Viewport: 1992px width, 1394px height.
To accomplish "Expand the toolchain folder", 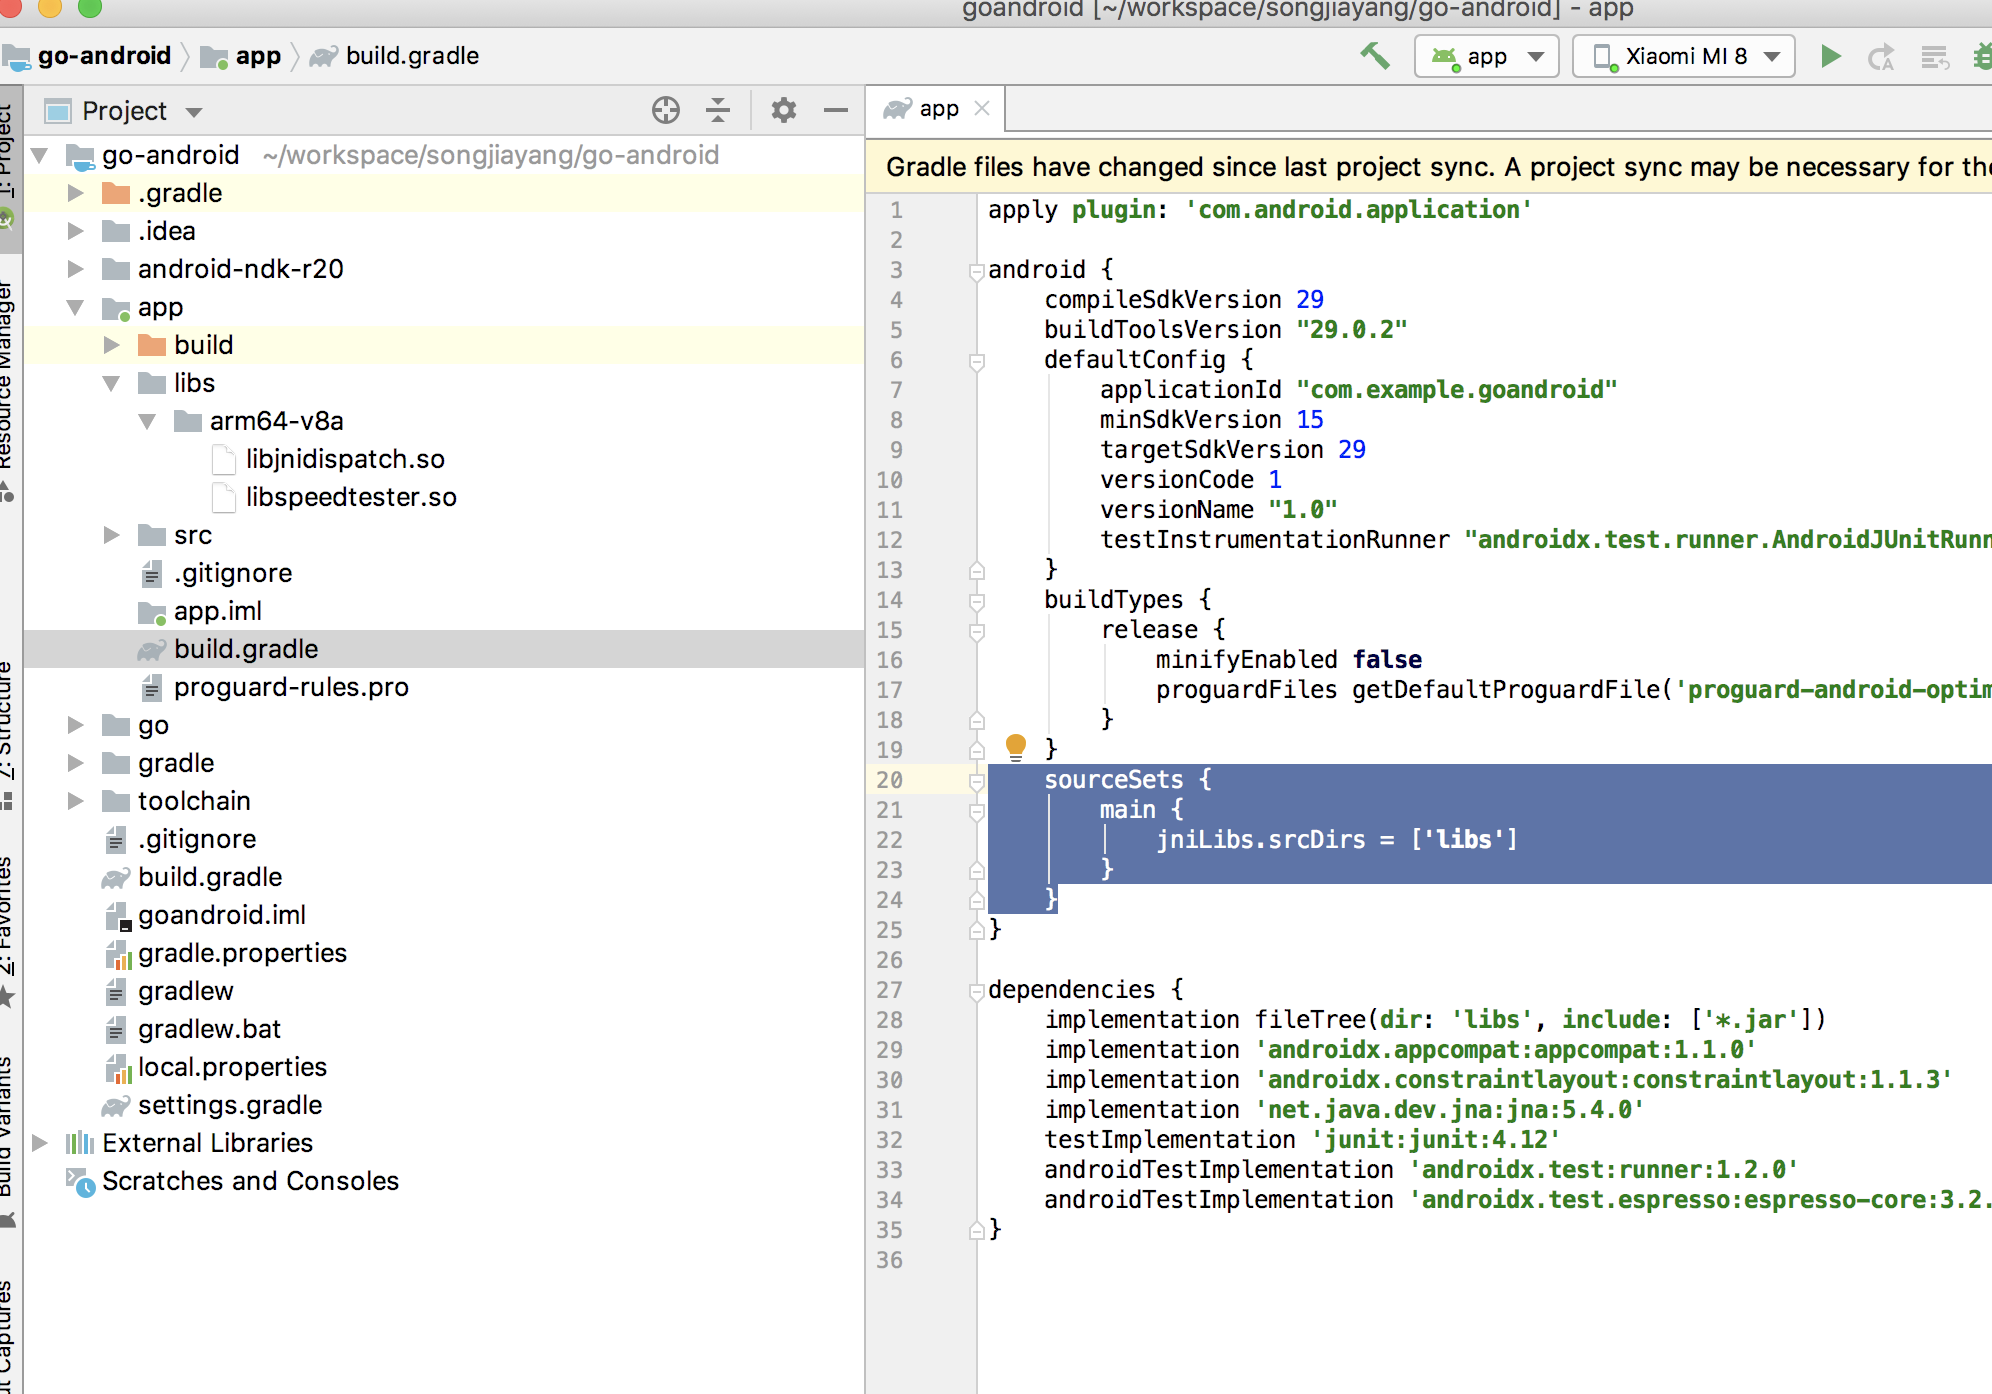I will click(x=76, y=801).
